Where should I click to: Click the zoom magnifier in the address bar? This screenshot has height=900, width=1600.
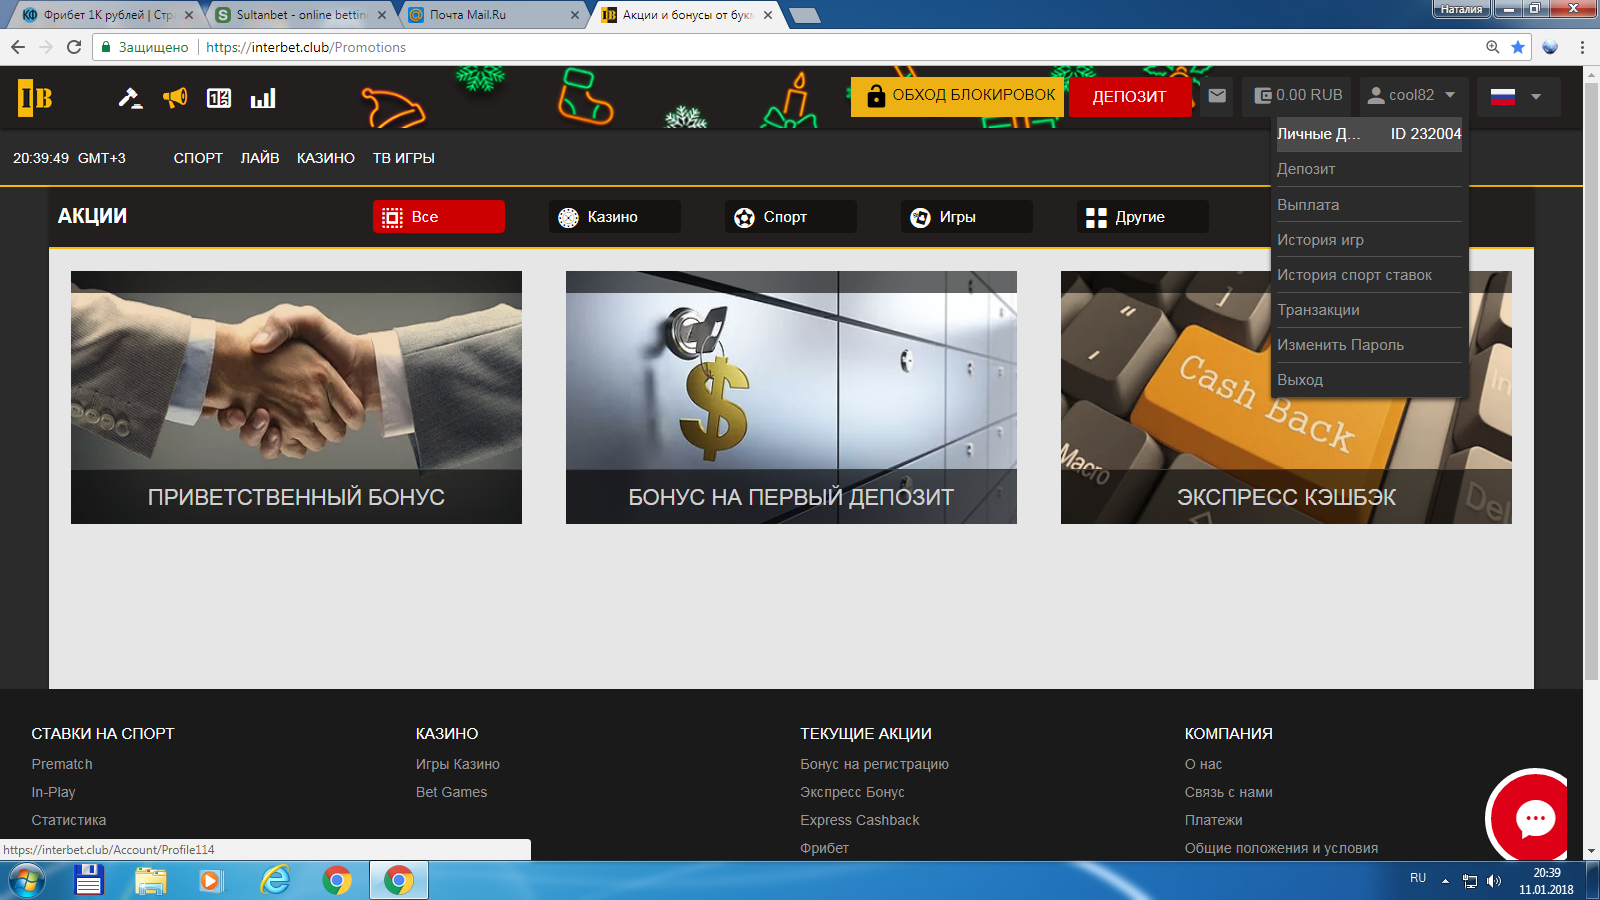tap(1493, 47)
